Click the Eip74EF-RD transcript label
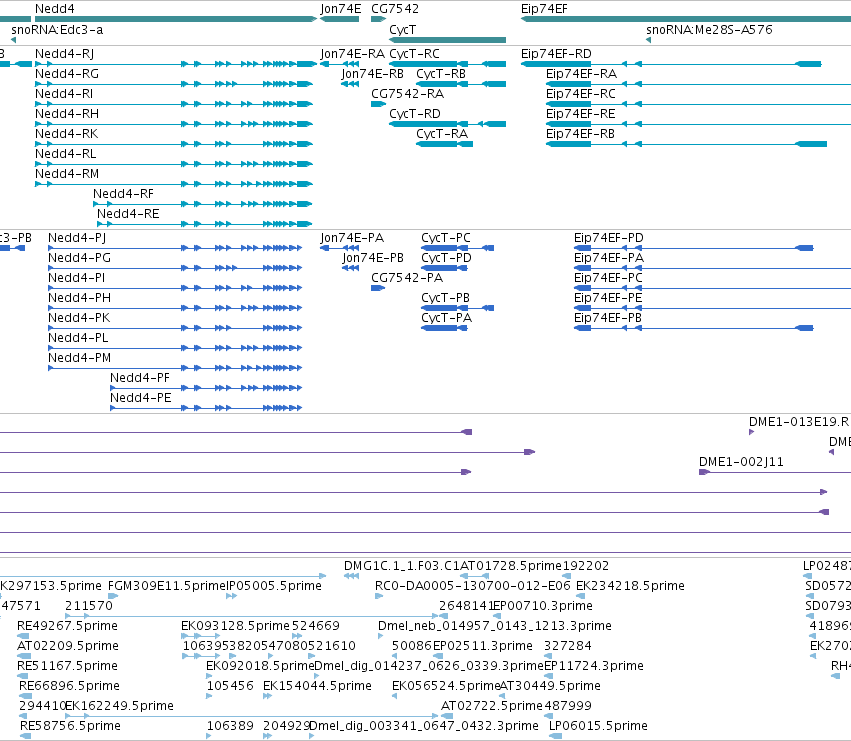The width and height of the screenshot is (851, 741). tap(556, 54)
